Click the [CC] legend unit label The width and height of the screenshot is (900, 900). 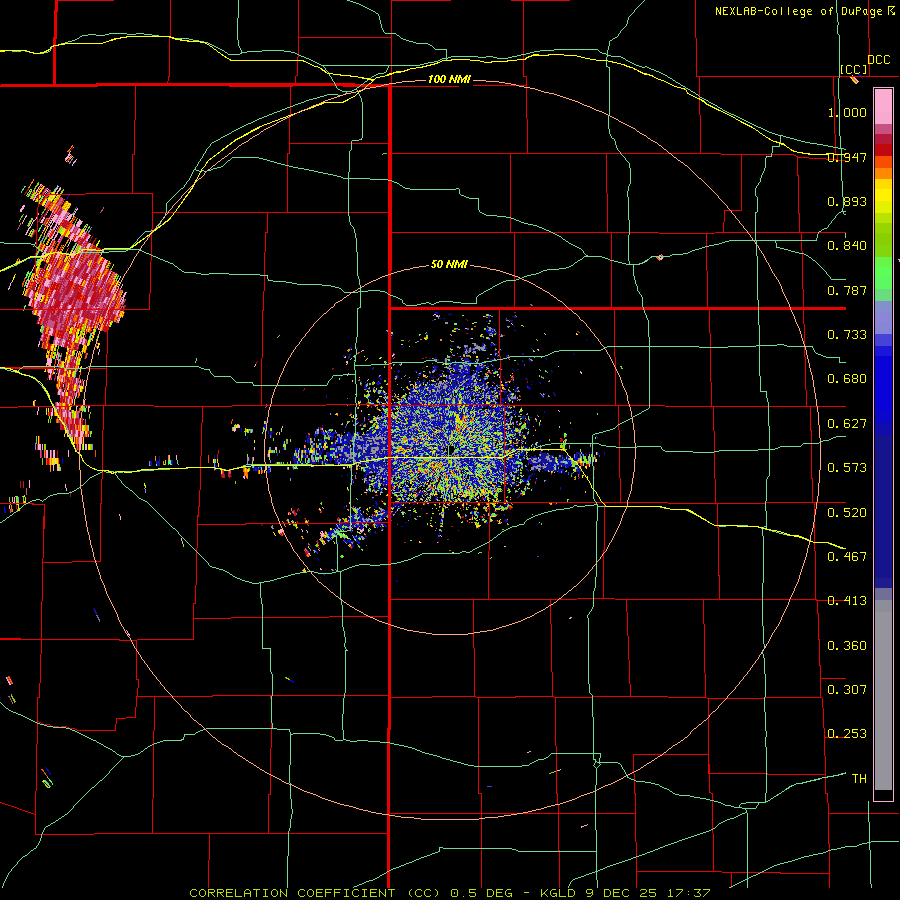coord(854,69)
